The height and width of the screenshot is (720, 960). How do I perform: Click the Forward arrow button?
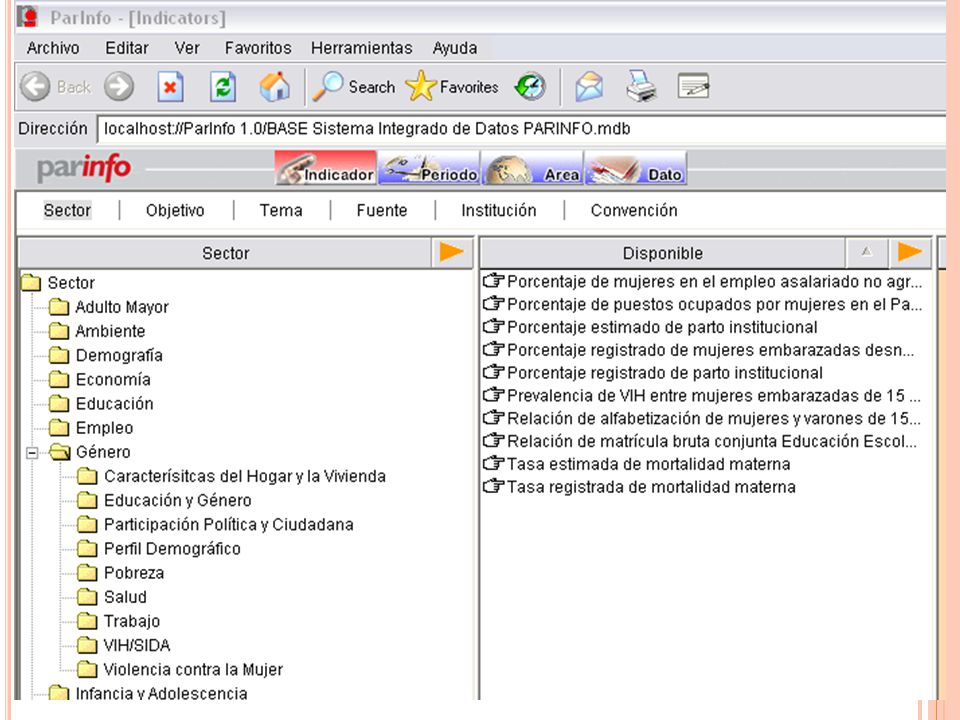[119, 86]
